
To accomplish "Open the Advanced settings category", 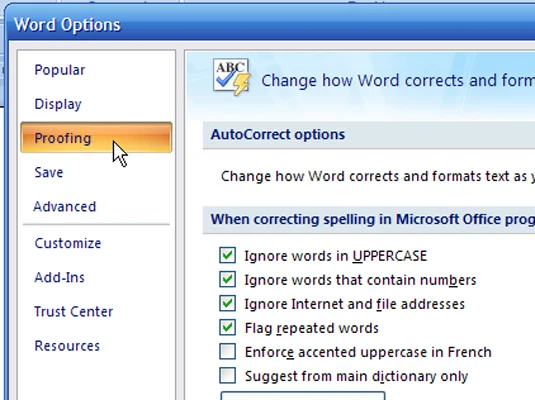I will click(x=64, y=206).
